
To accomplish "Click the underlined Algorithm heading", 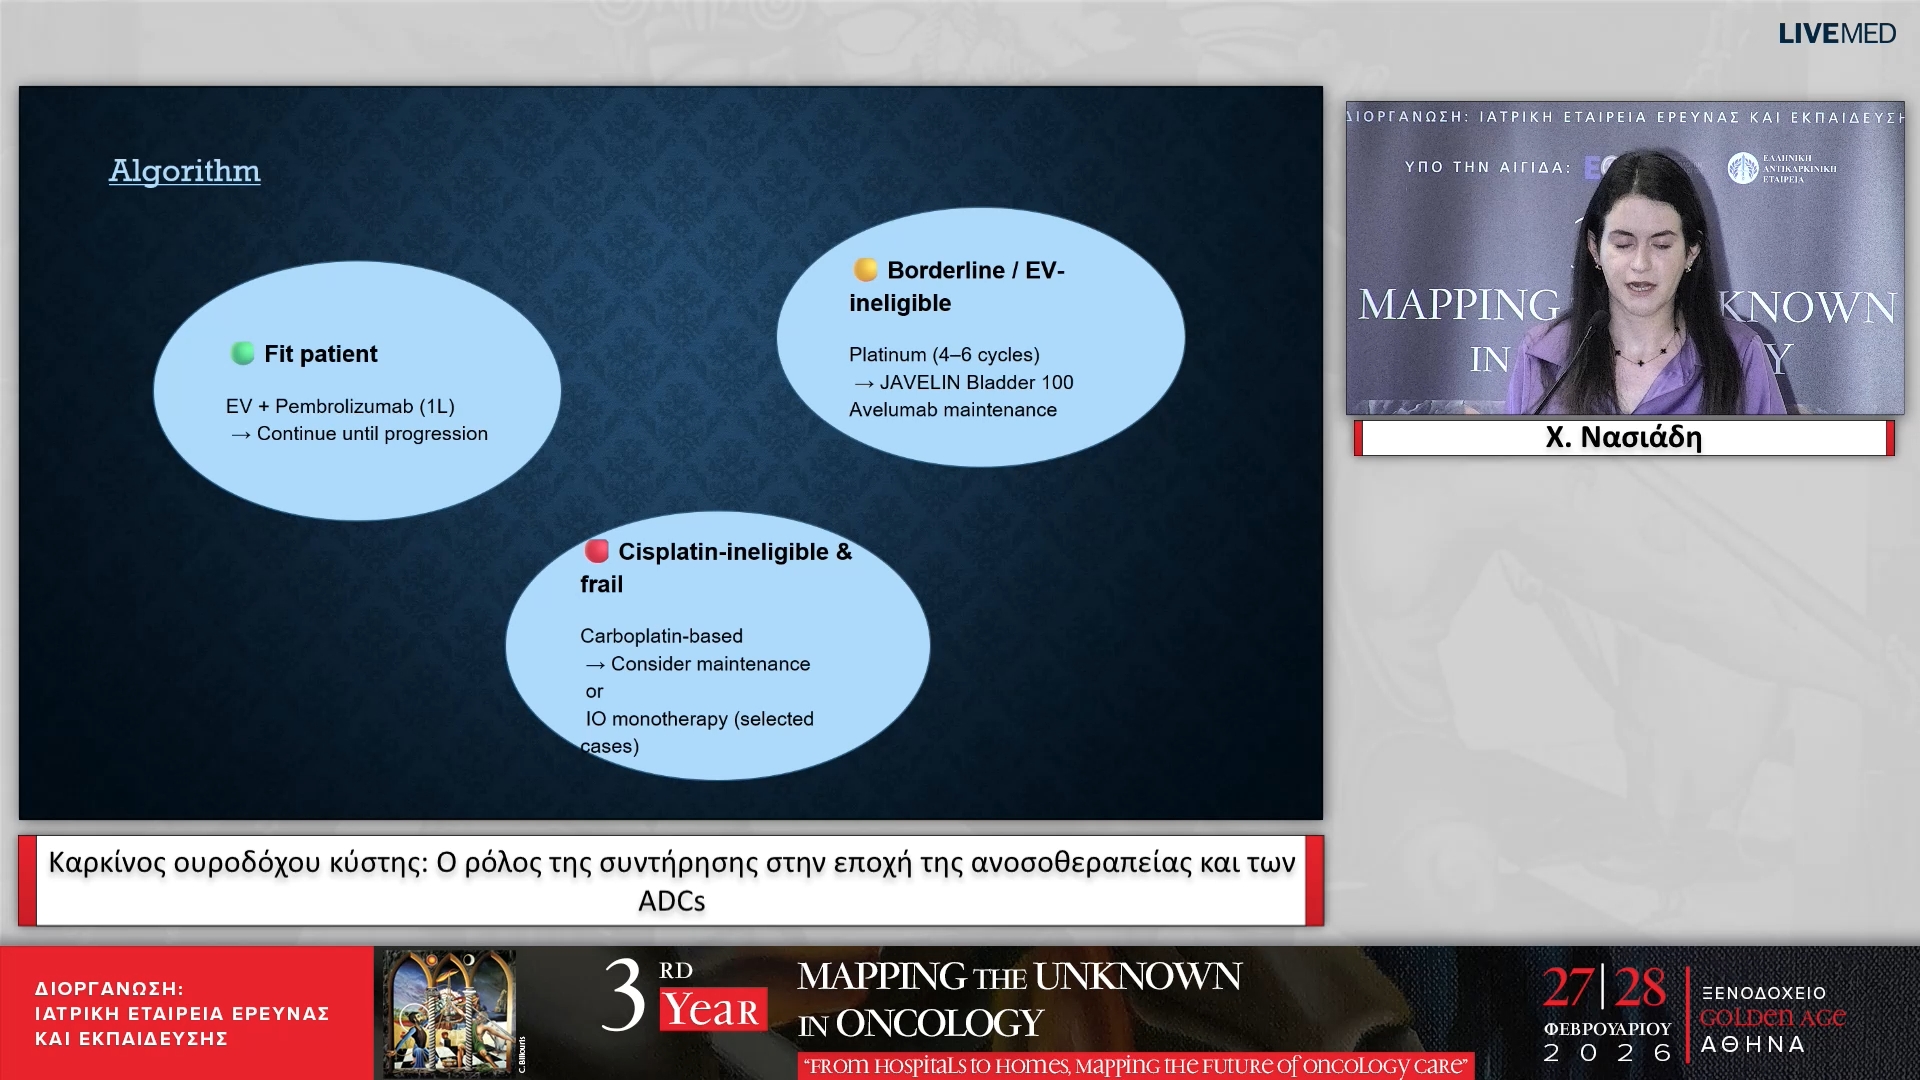I will tap(185, 171).
